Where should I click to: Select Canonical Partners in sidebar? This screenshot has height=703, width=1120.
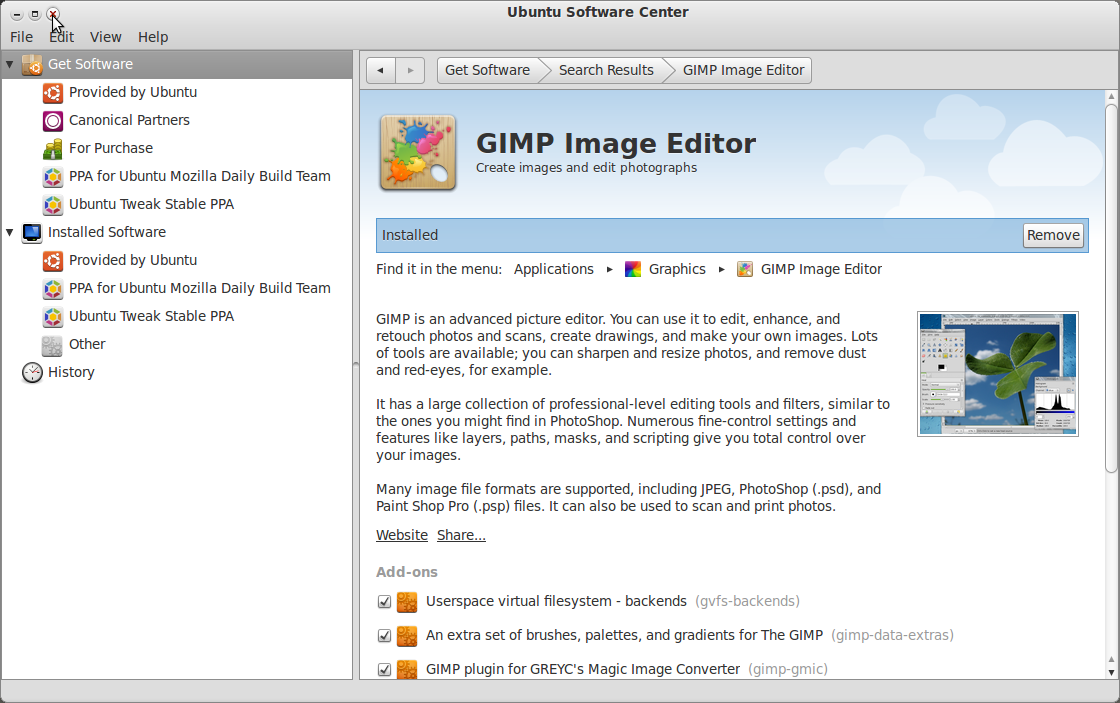pos(129,121)
